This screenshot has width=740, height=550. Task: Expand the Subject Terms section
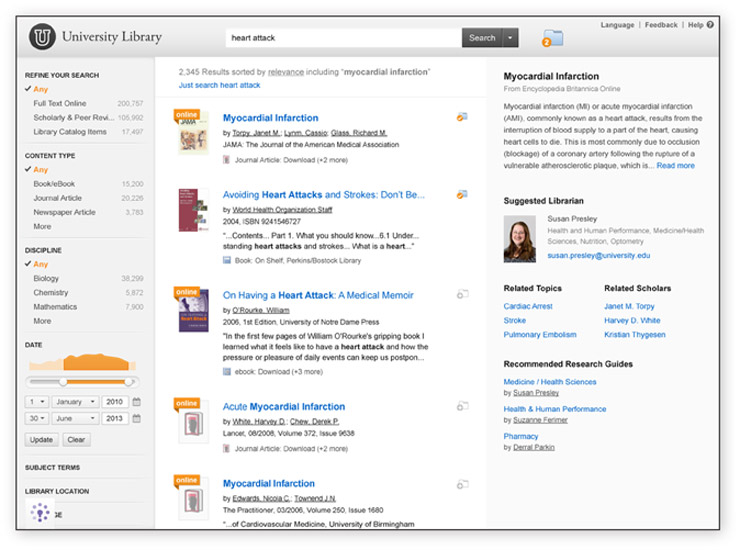[52, 467]
